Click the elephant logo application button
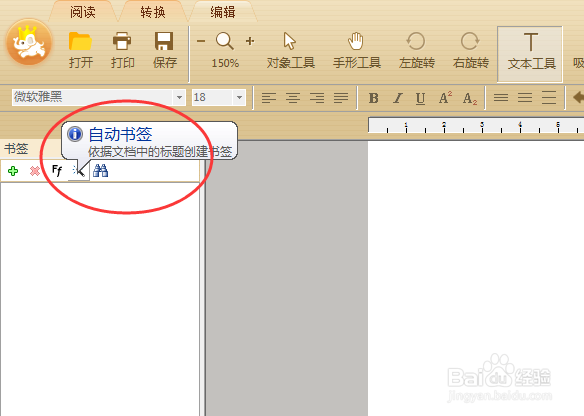 [29, 42]
